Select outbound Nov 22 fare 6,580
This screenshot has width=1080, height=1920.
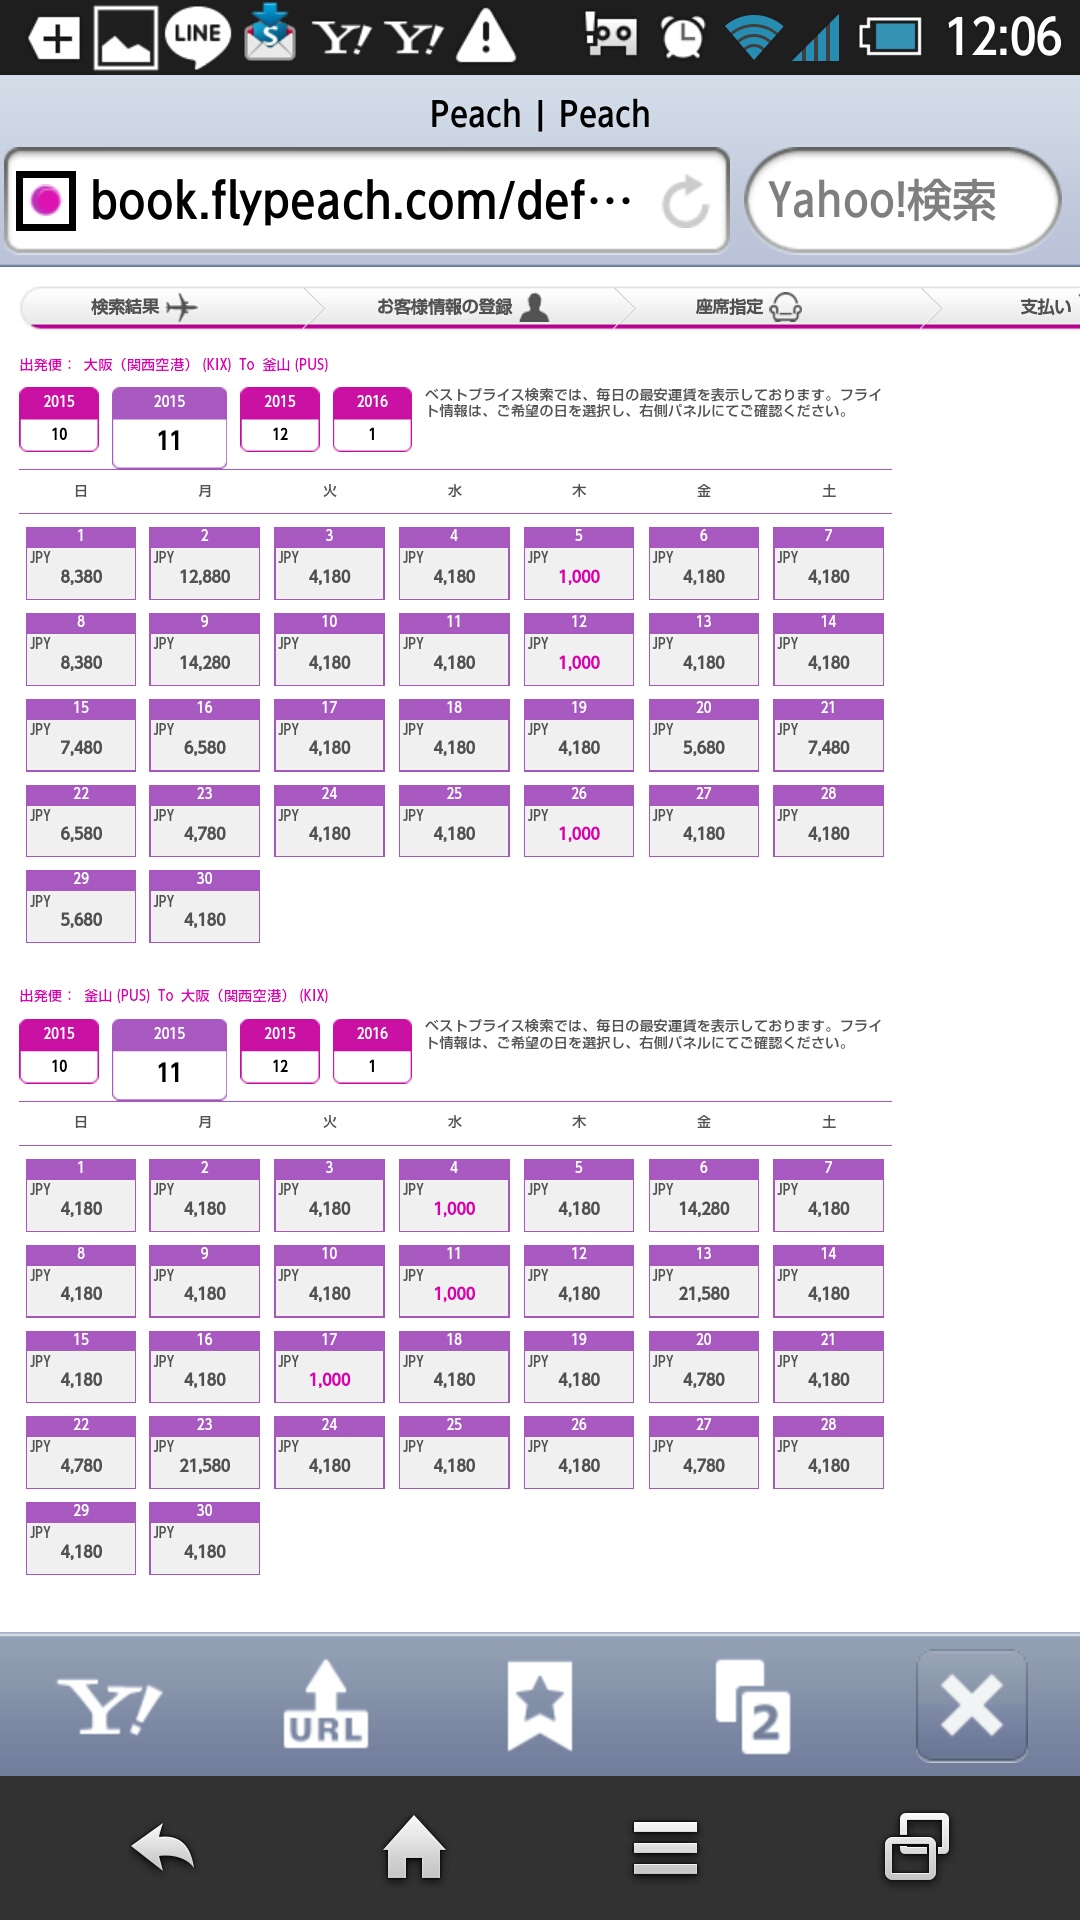pos(81,821)
